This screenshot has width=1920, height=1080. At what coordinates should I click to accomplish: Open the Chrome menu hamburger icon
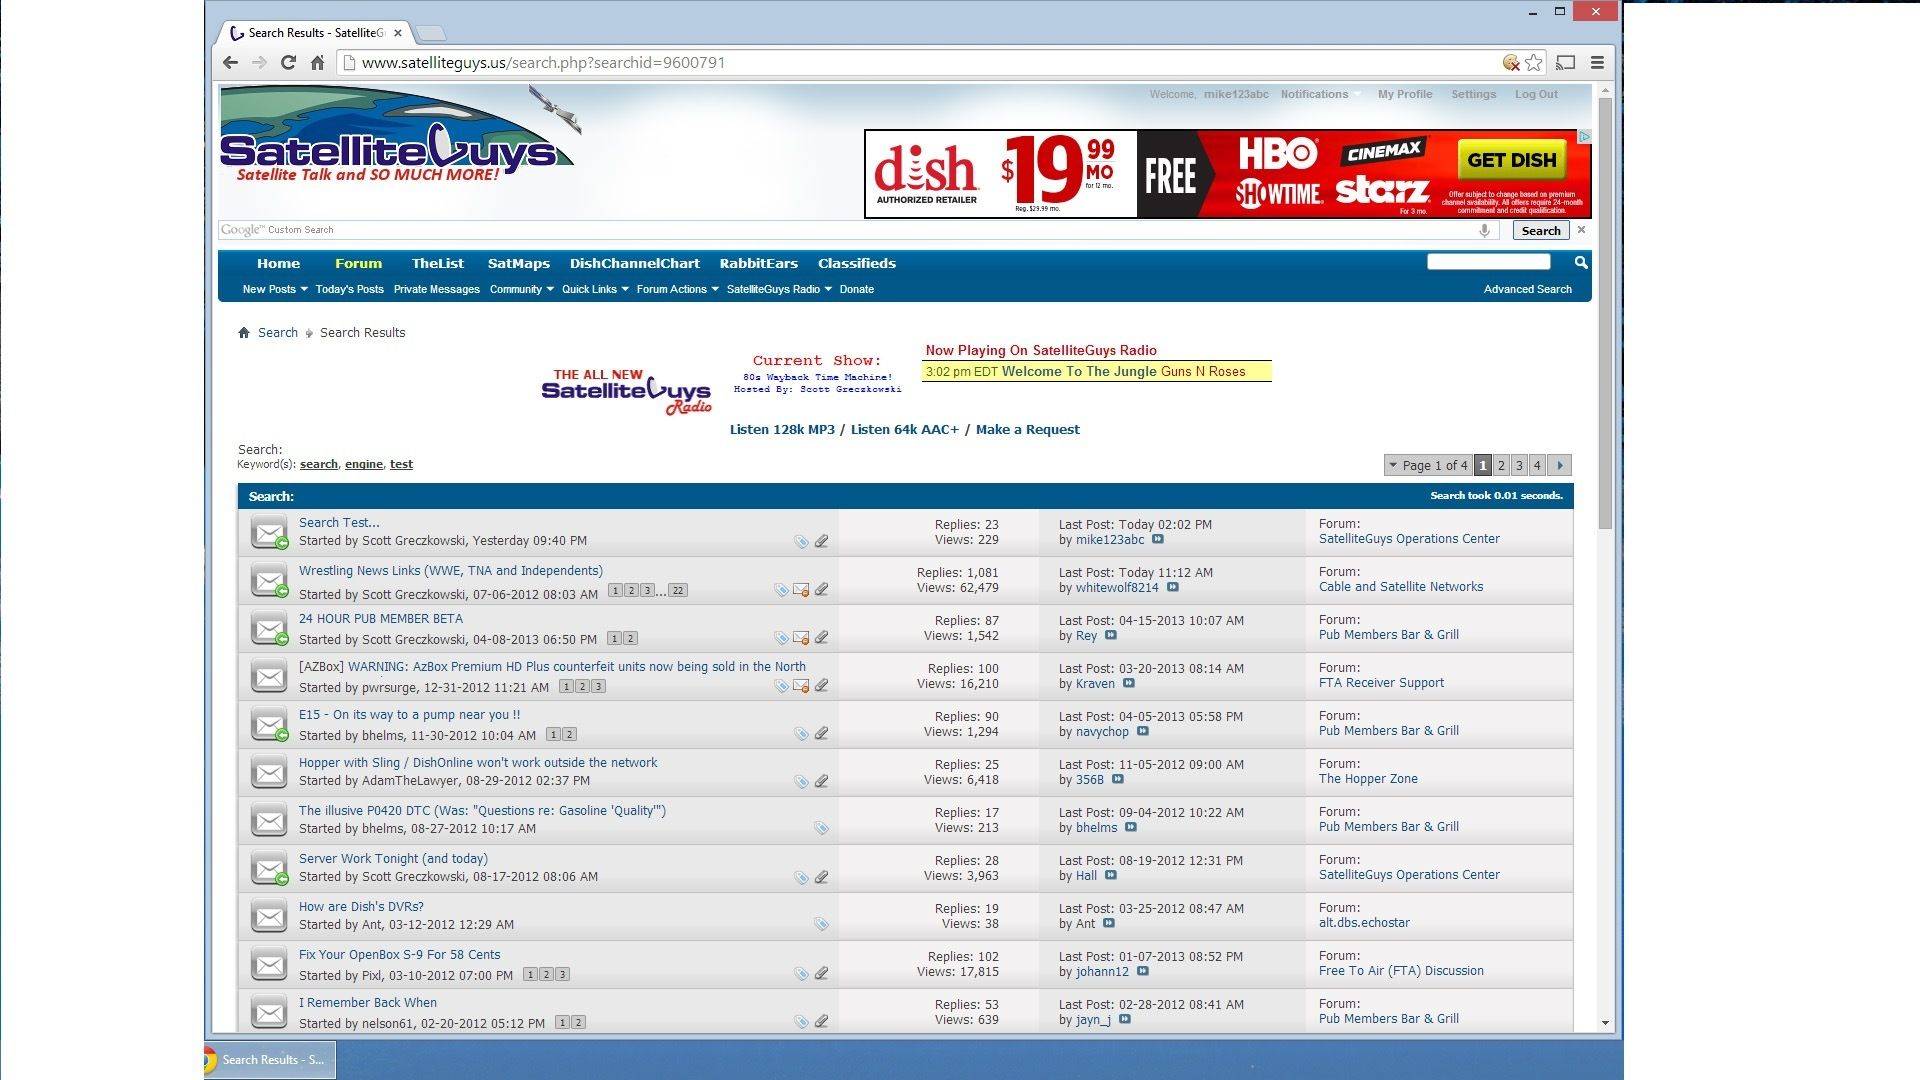coord(1597,62)
